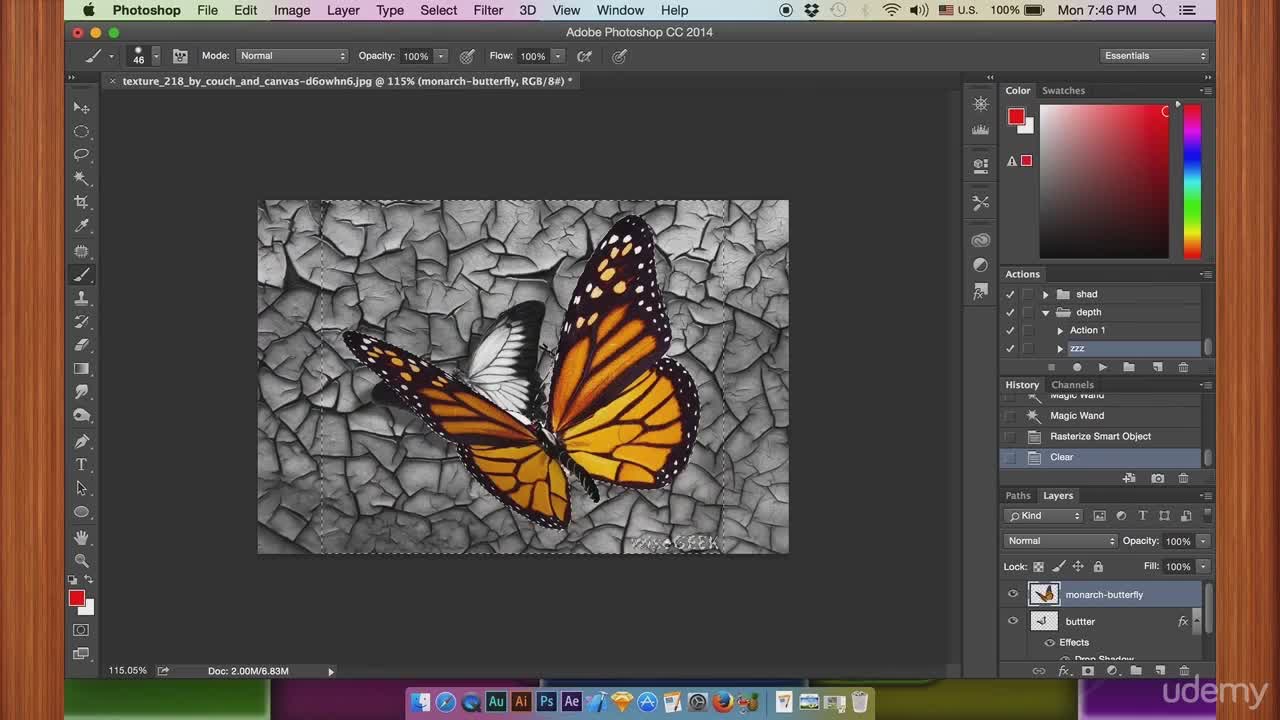
Task: Click Add layer style fx icon
Action: pos(1064,671)
